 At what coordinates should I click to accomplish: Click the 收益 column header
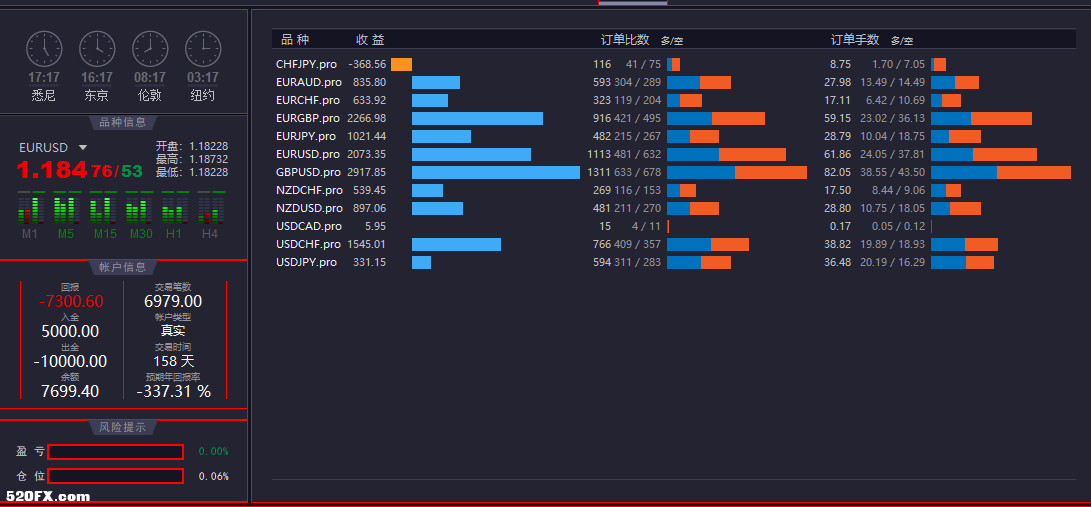[370, 40]
